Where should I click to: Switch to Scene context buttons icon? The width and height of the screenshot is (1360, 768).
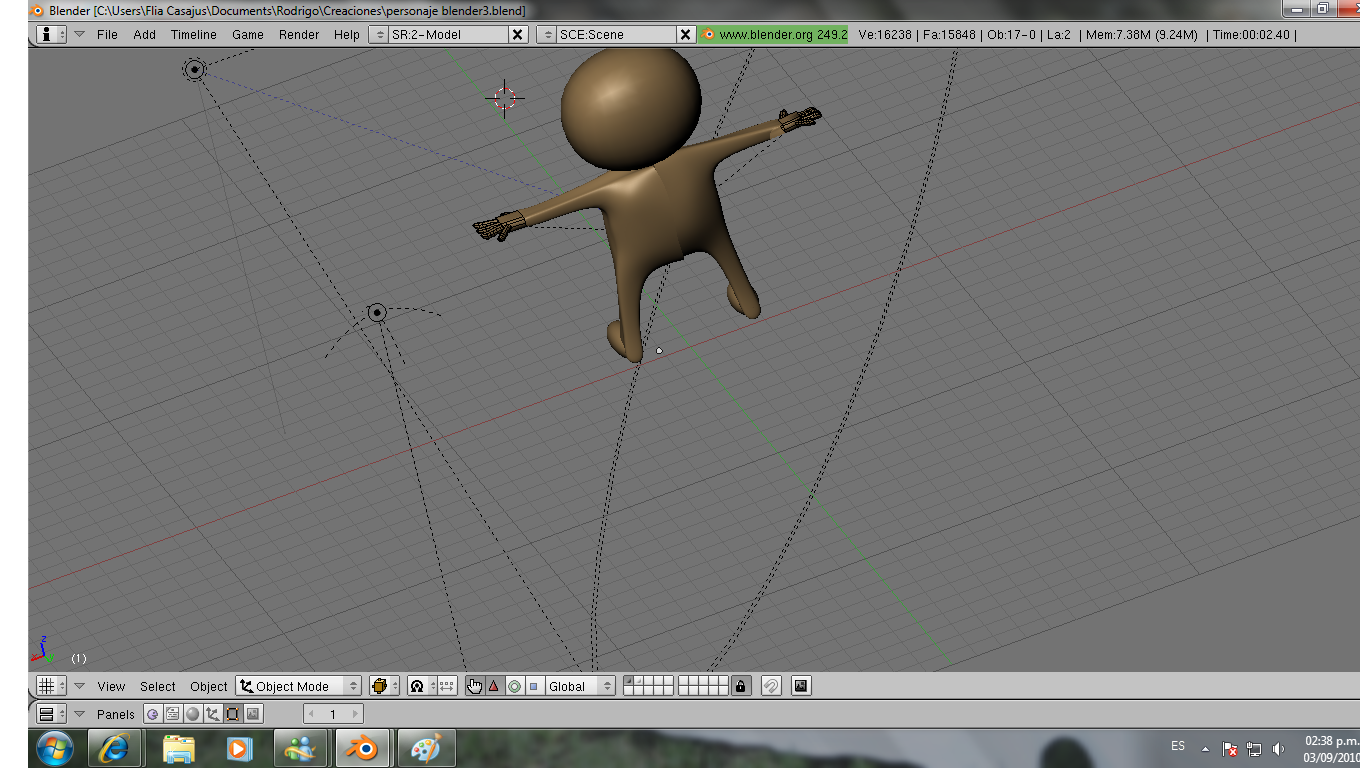253,714
